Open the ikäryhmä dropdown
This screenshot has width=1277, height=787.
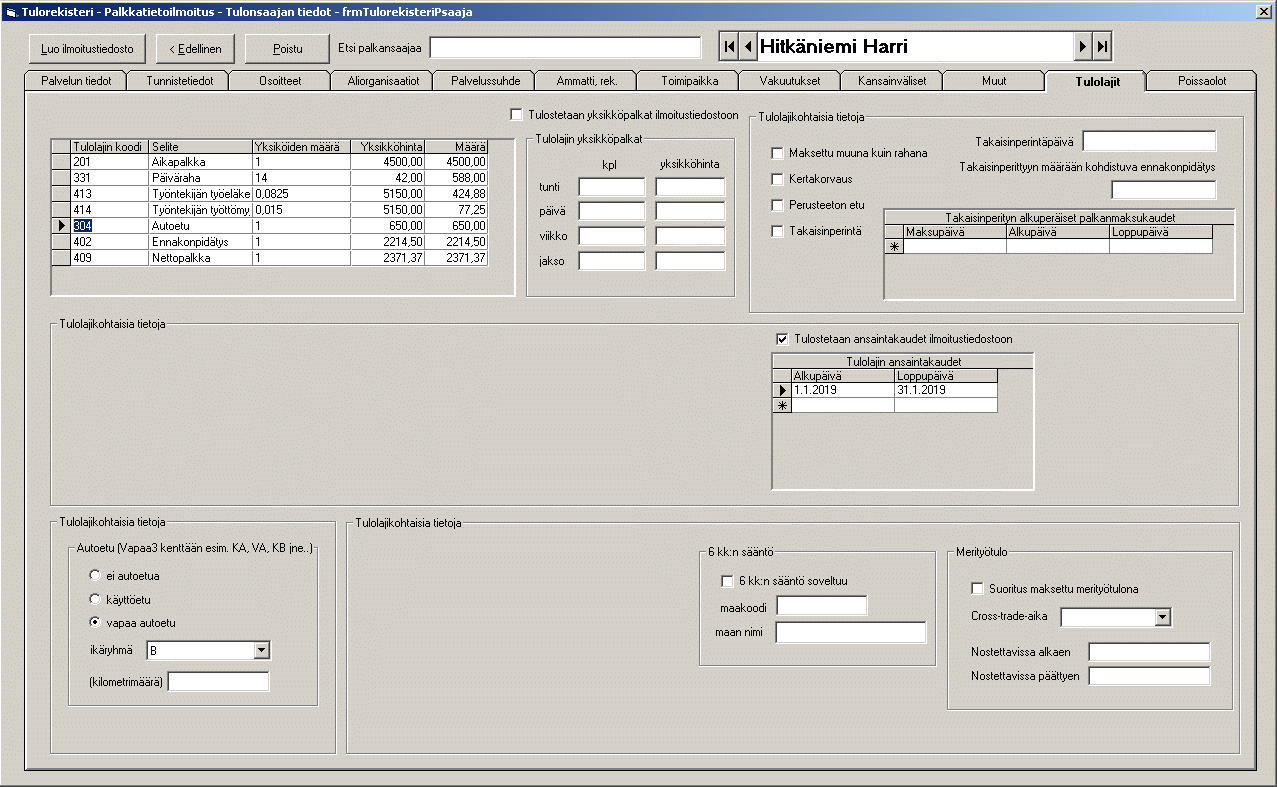tap(261, 651)
